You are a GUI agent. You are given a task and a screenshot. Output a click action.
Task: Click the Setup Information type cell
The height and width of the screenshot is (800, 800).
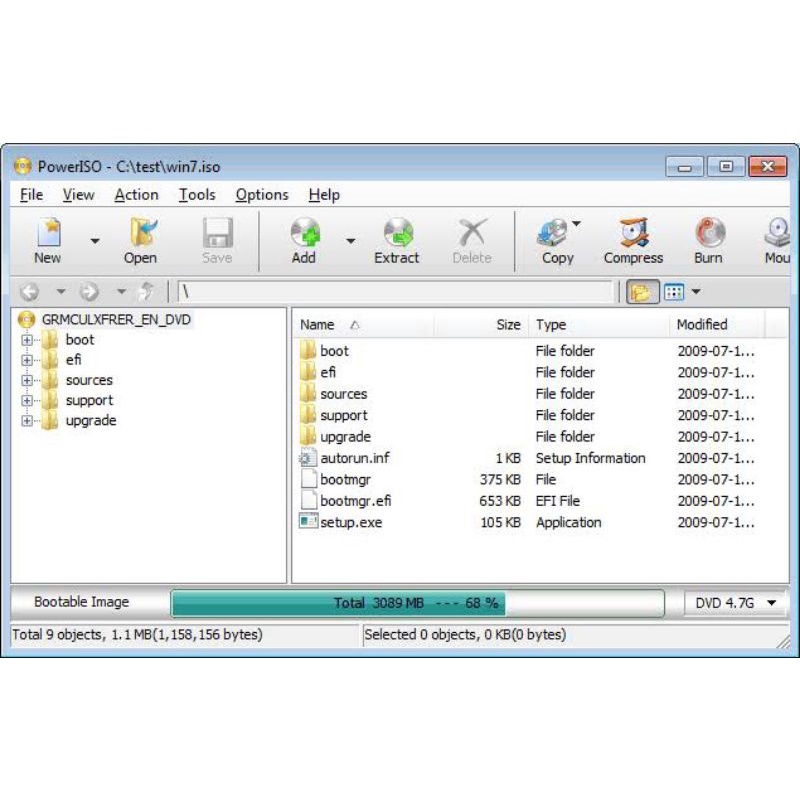click(x=590, y=458)
